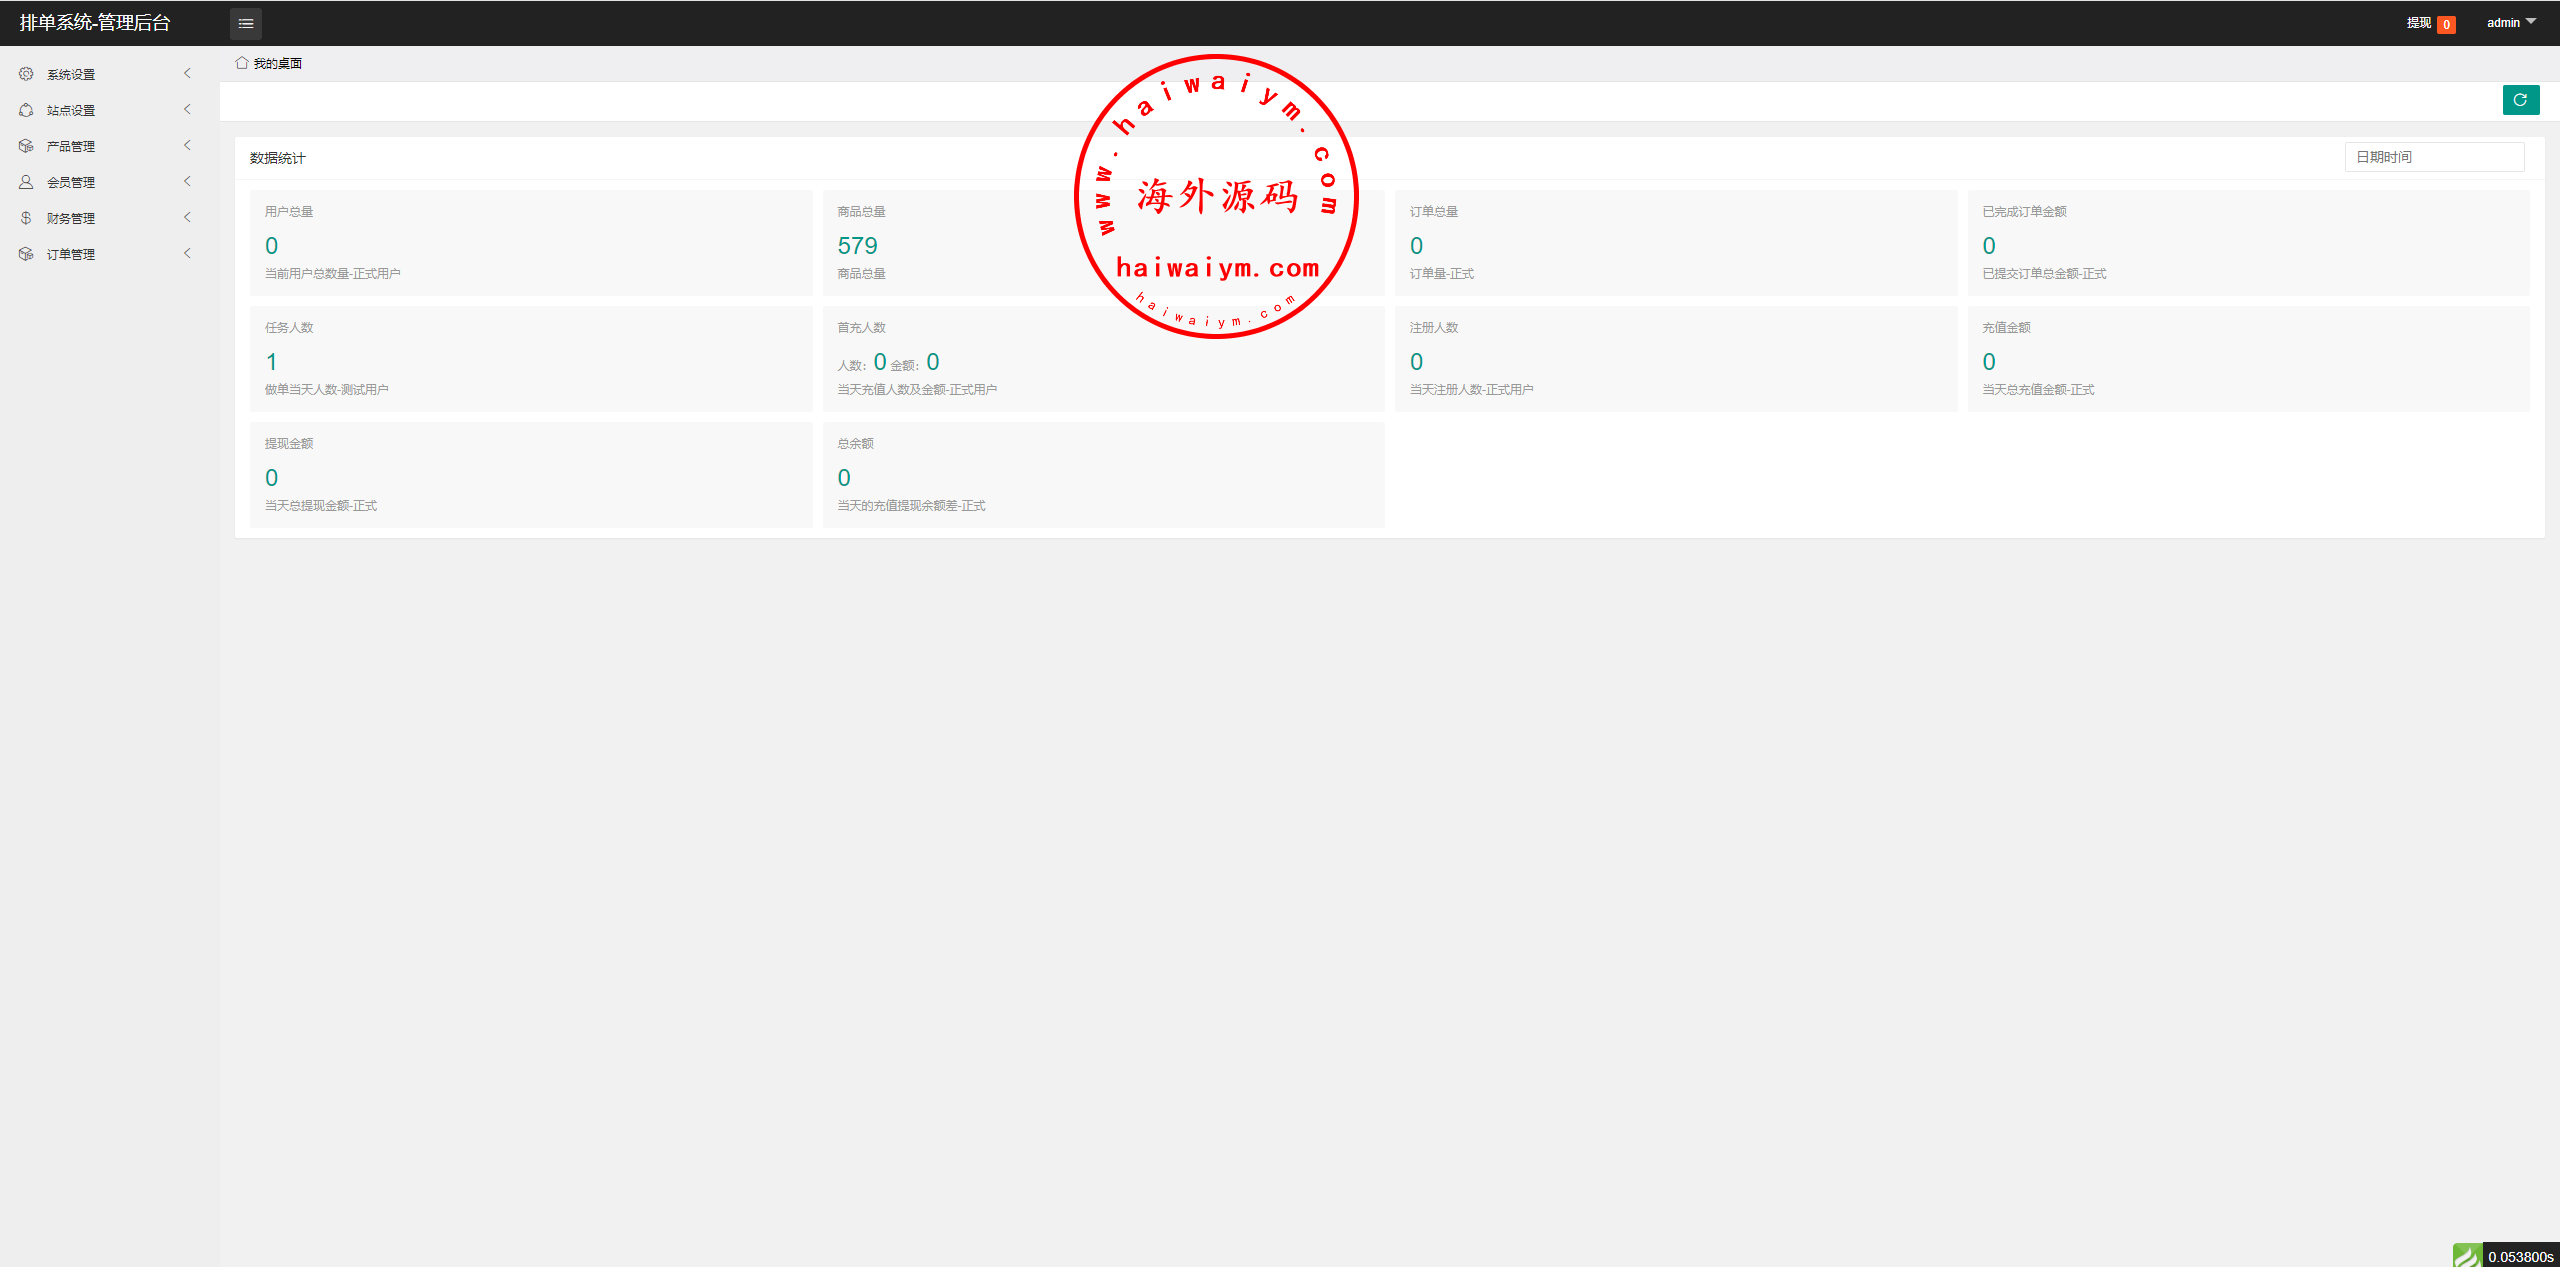Click the home icon in breadcrumb
Screen dimensions: 2560x1267
(241, 63)
